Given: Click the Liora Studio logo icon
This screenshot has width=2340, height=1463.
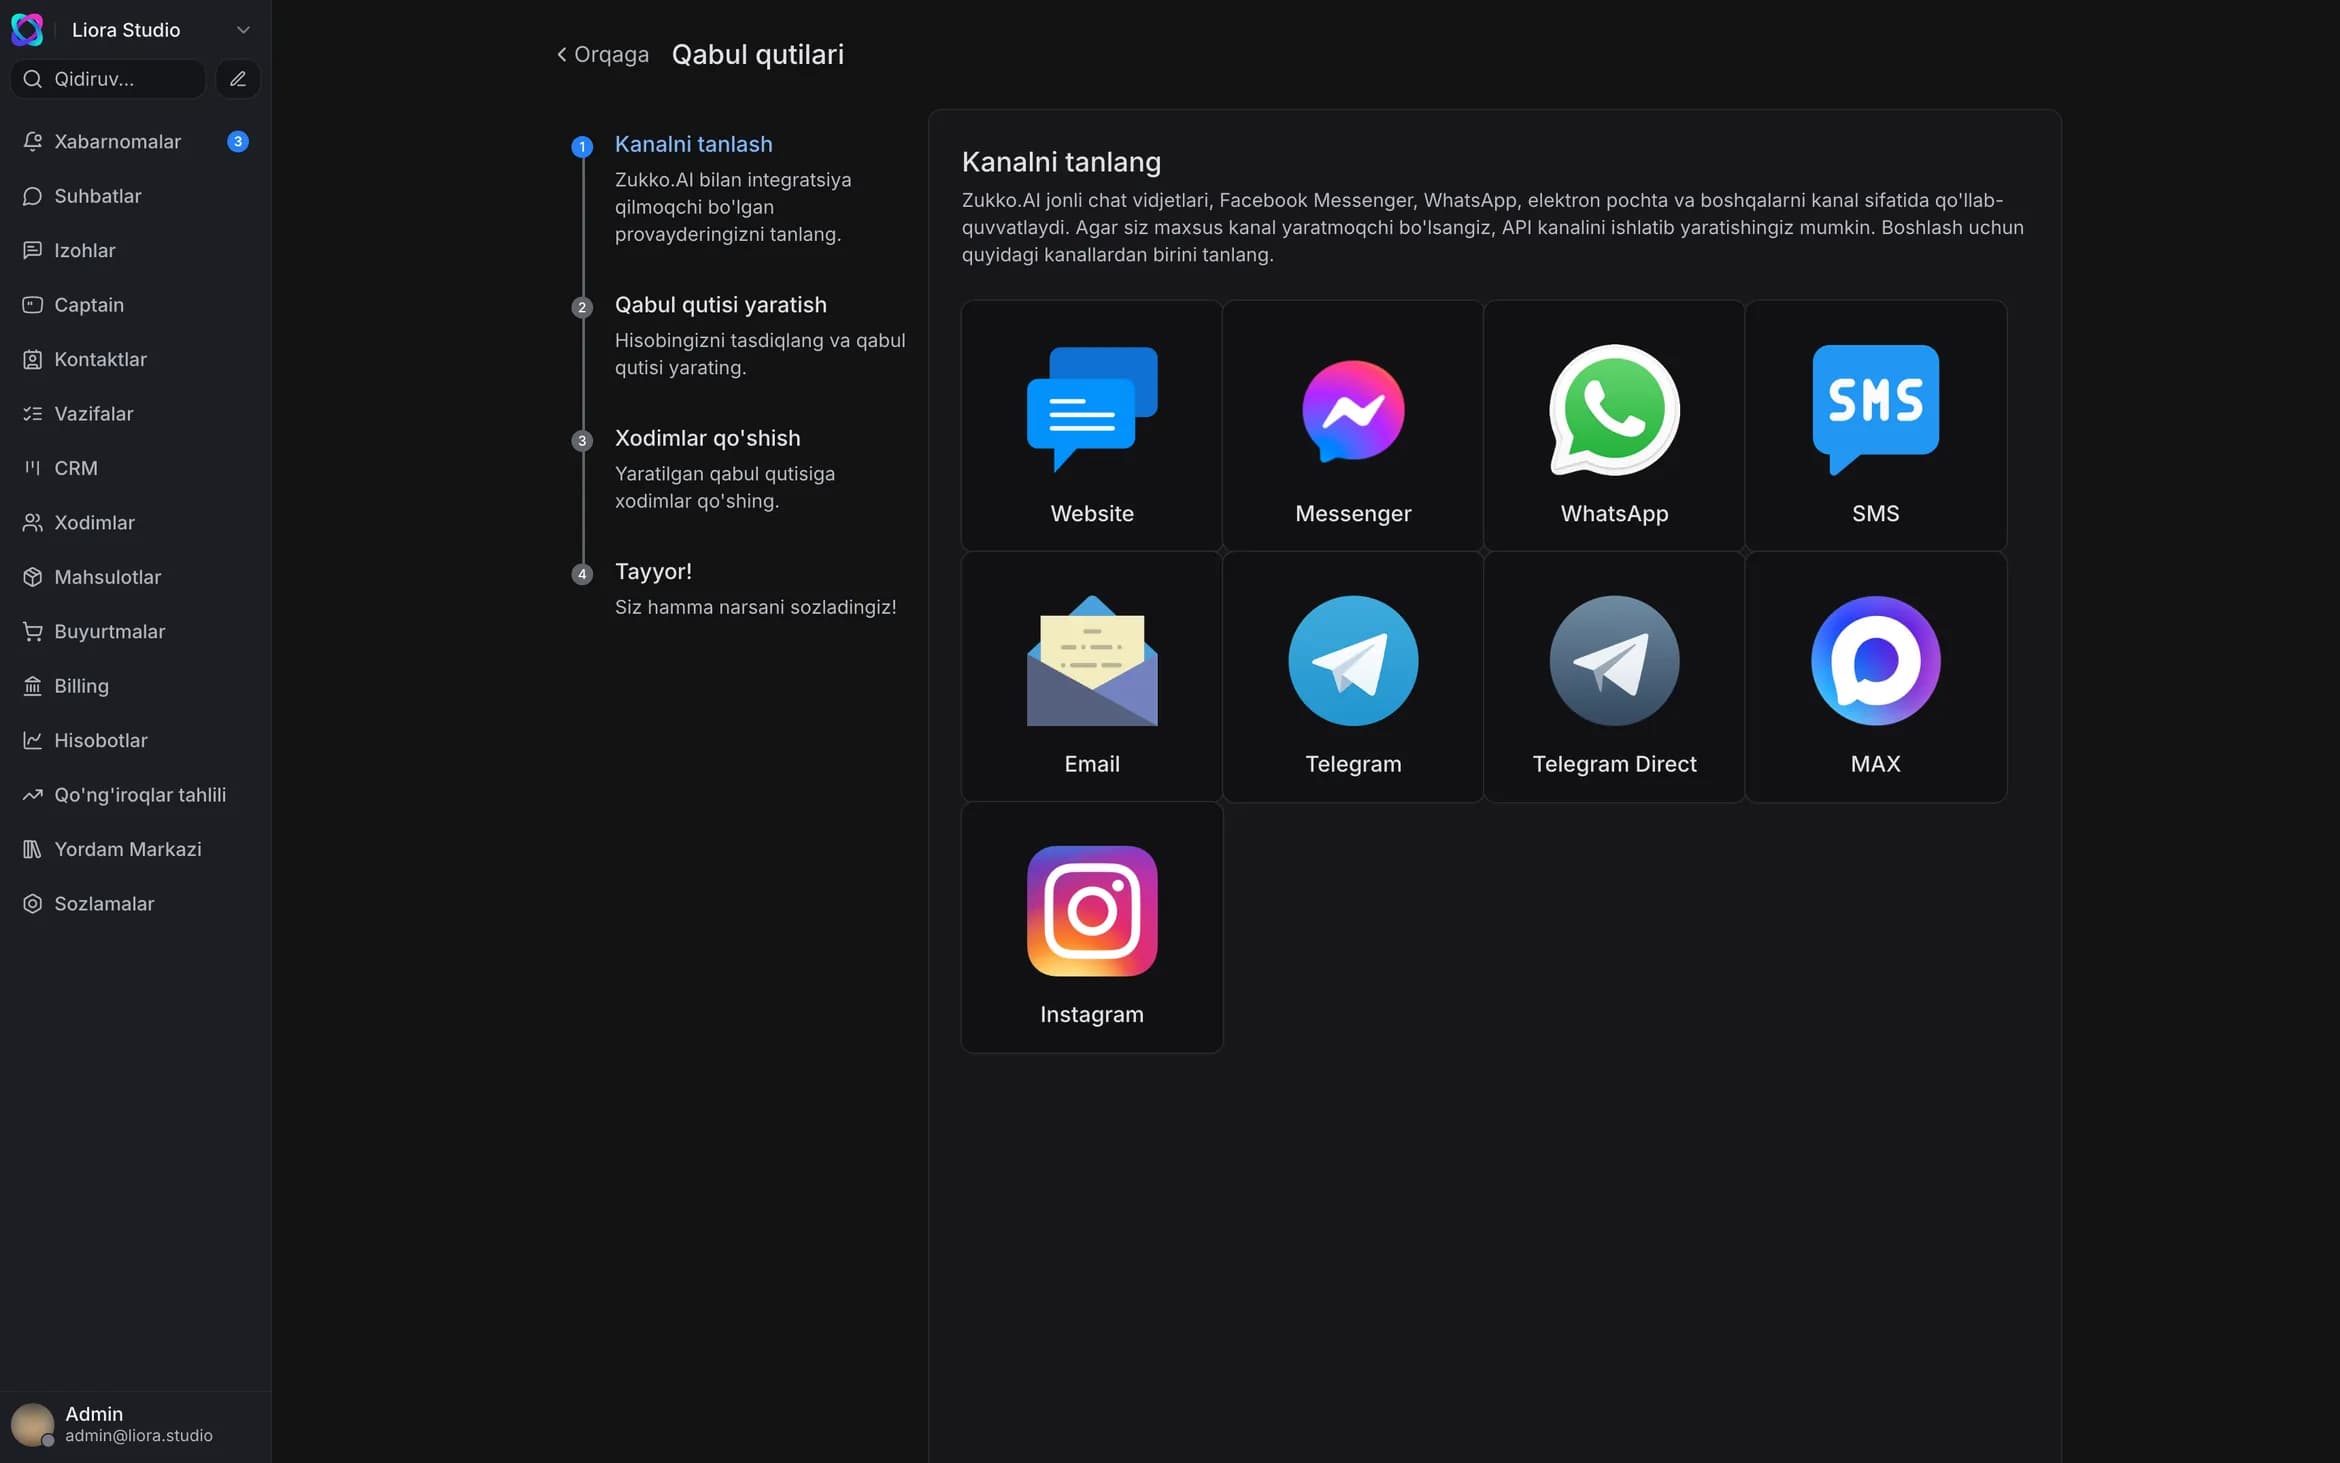Looking at the screenshot, I should [27, 30].
